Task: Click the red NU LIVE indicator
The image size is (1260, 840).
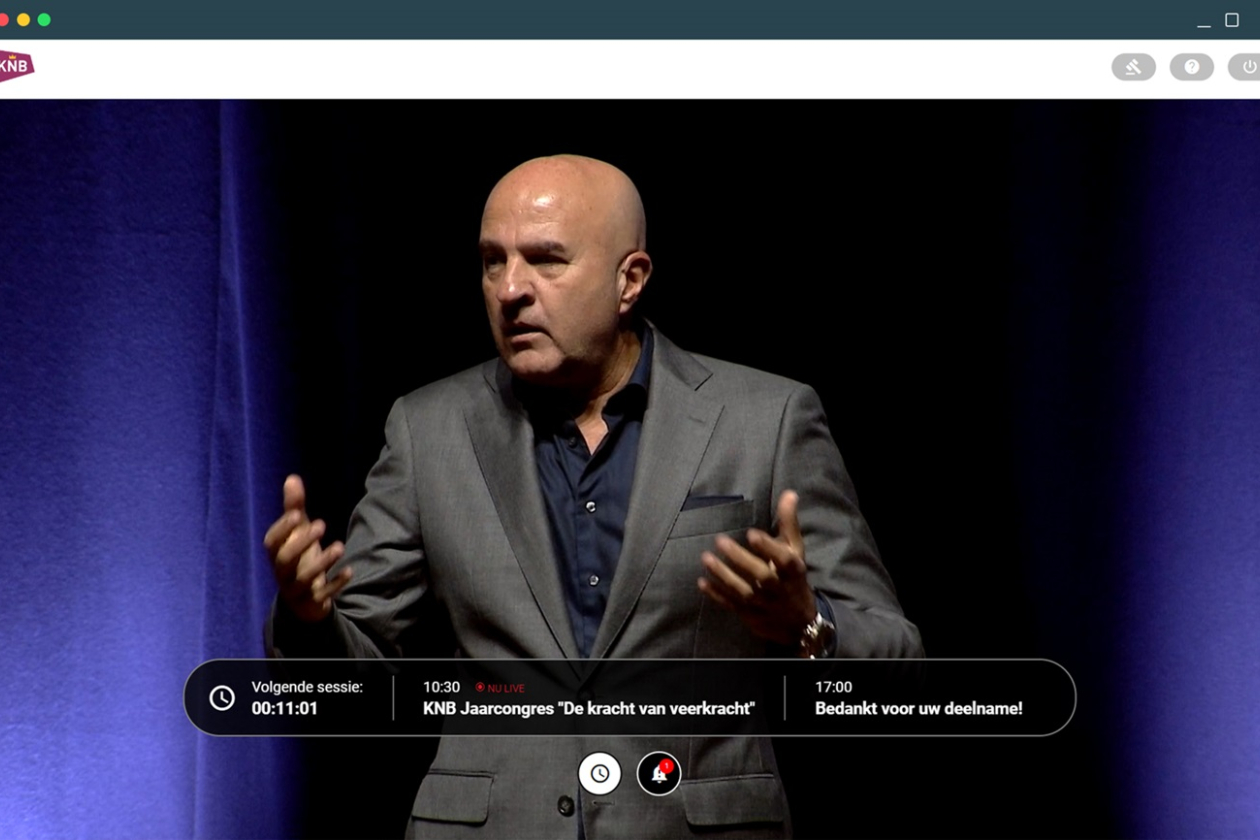Action: pyautogui.click(x=500, y=688)
